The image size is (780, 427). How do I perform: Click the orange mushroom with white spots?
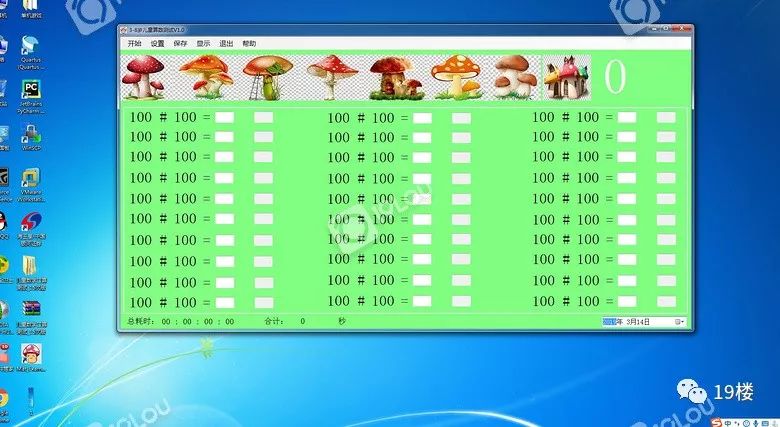pos(457,77)
